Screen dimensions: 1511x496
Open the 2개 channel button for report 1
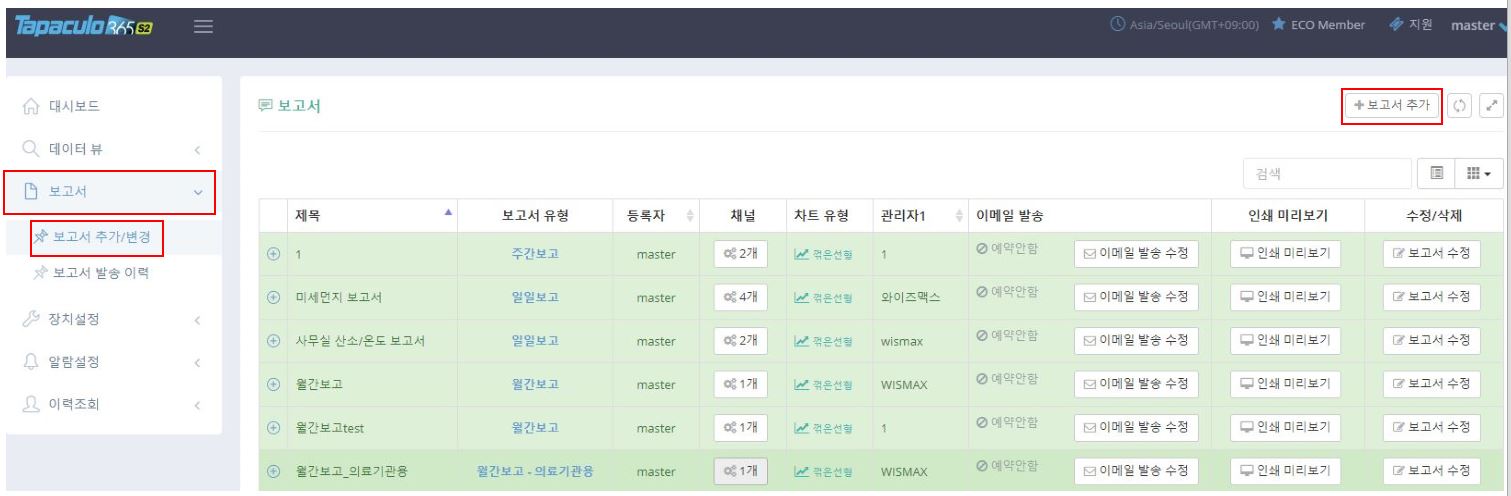pyautogui.click(x=741, y=254)
